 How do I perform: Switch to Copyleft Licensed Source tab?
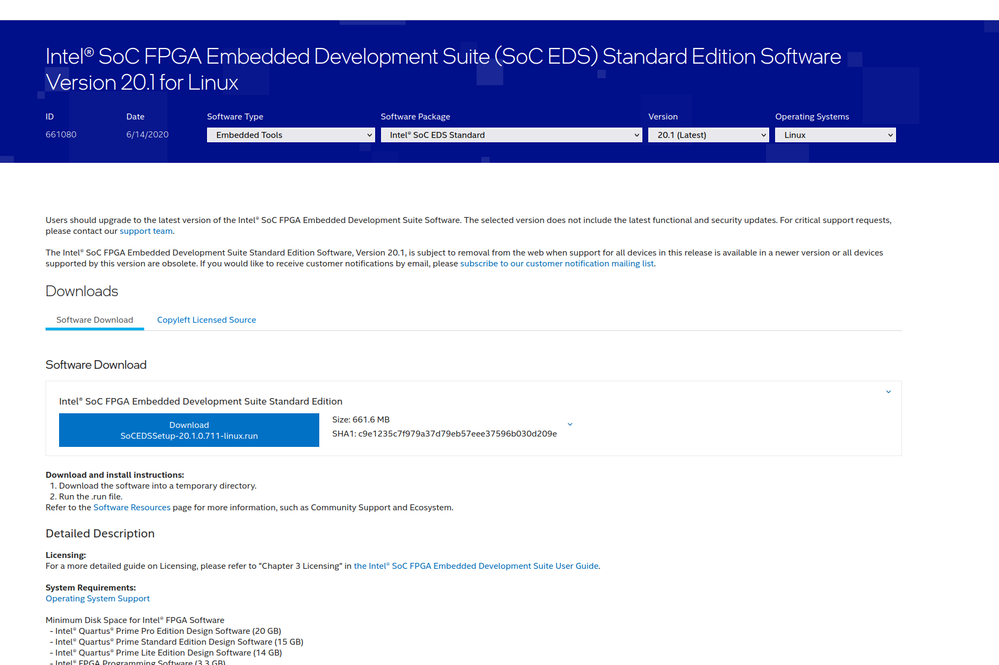click(x=206, y=320)
